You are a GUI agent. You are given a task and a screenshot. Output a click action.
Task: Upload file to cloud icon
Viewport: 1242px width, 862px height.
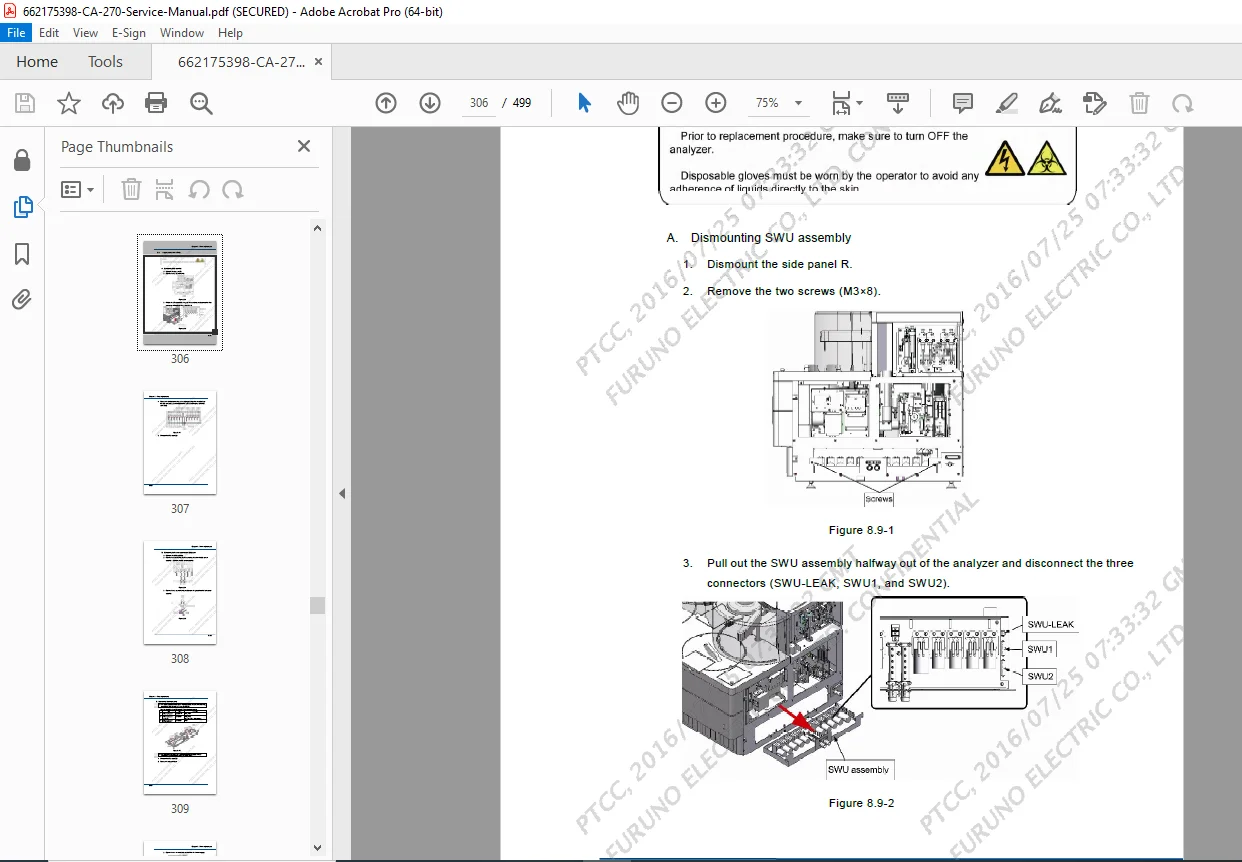coord(113,103)
